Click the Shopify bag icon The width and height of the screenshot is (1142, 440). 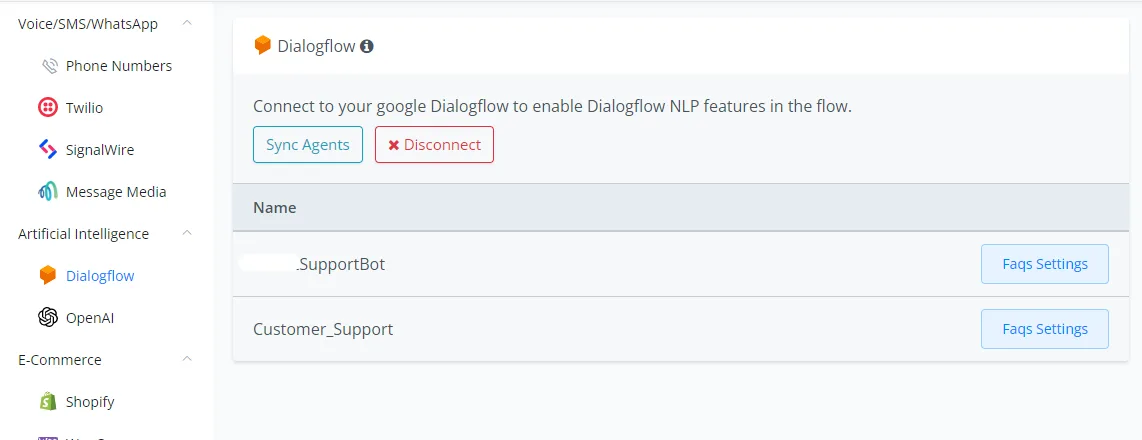[47, 401]
